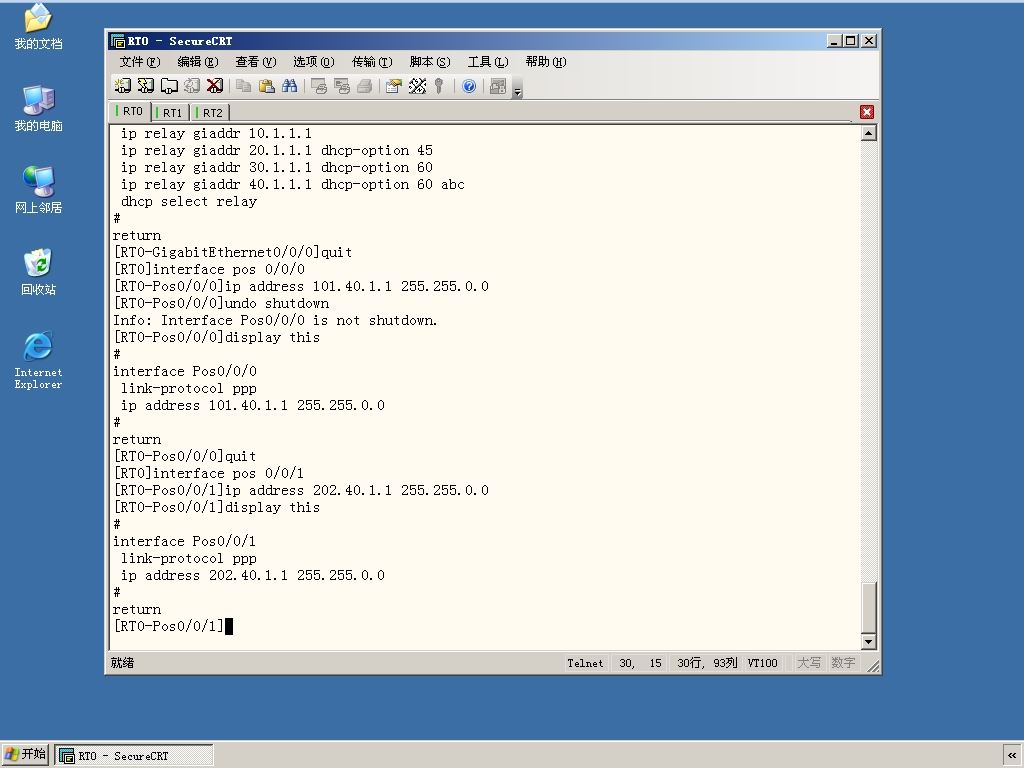
Task: Click the Connect in Tab icon
Action: 169,86
